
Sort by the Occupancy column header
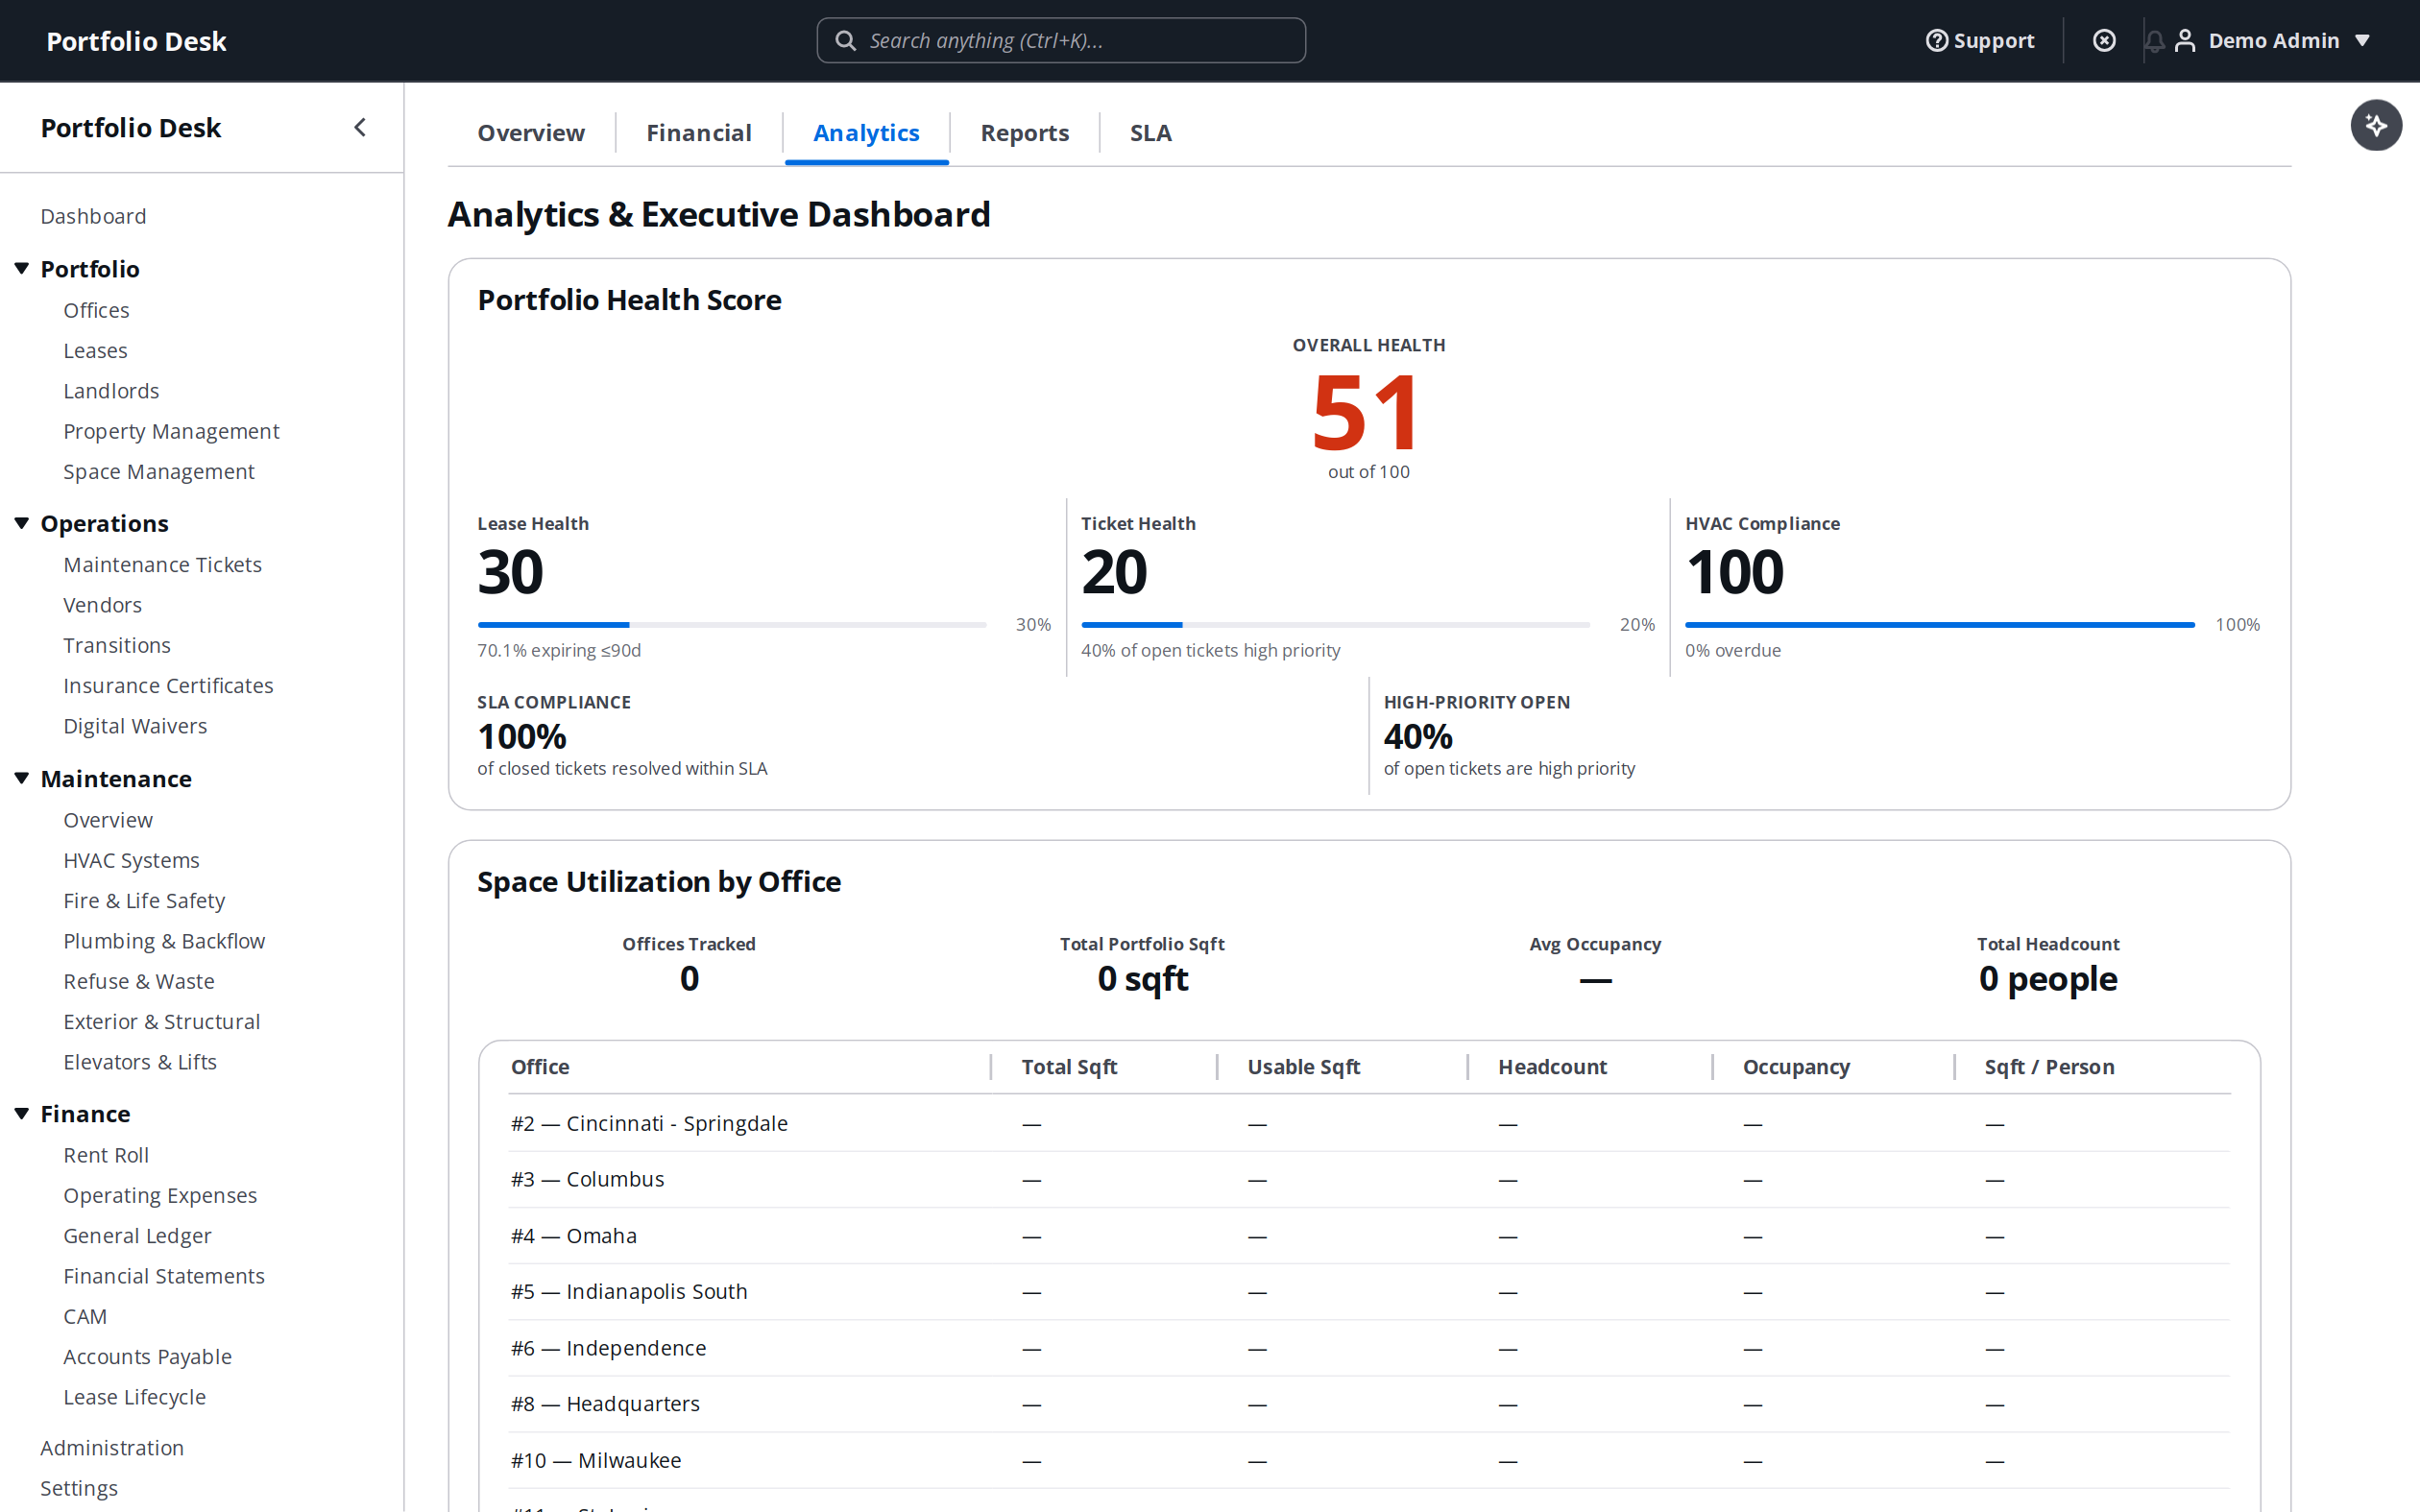coord(1796,1067)
